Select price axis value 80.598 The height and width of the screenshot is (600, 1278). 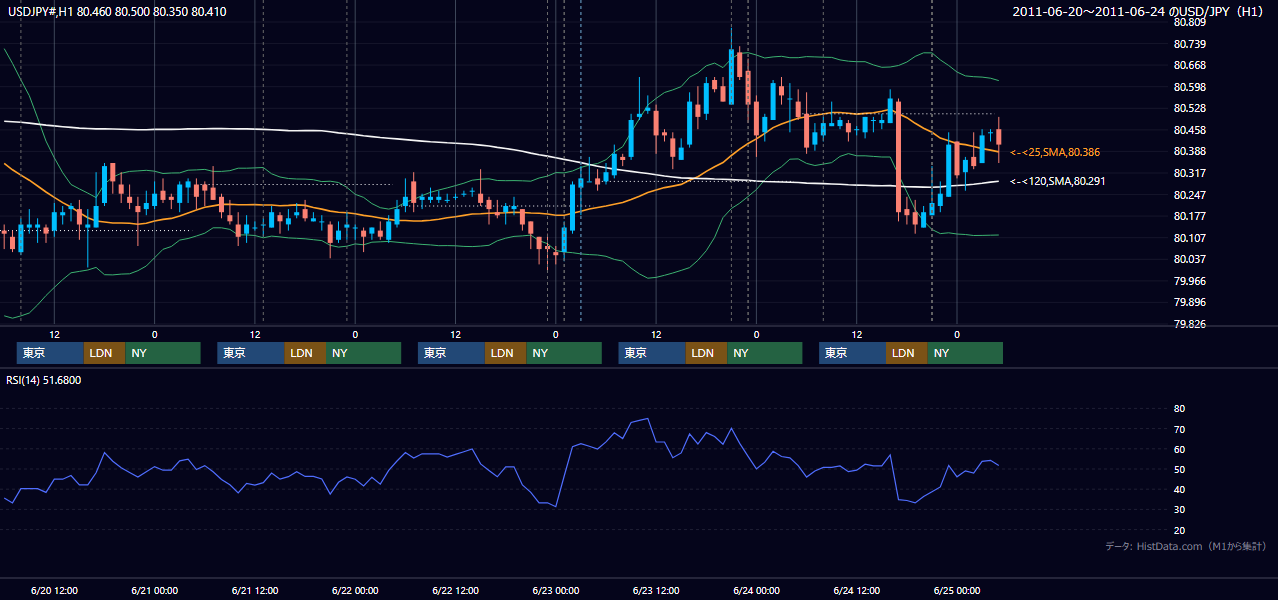coord(1189,87)
